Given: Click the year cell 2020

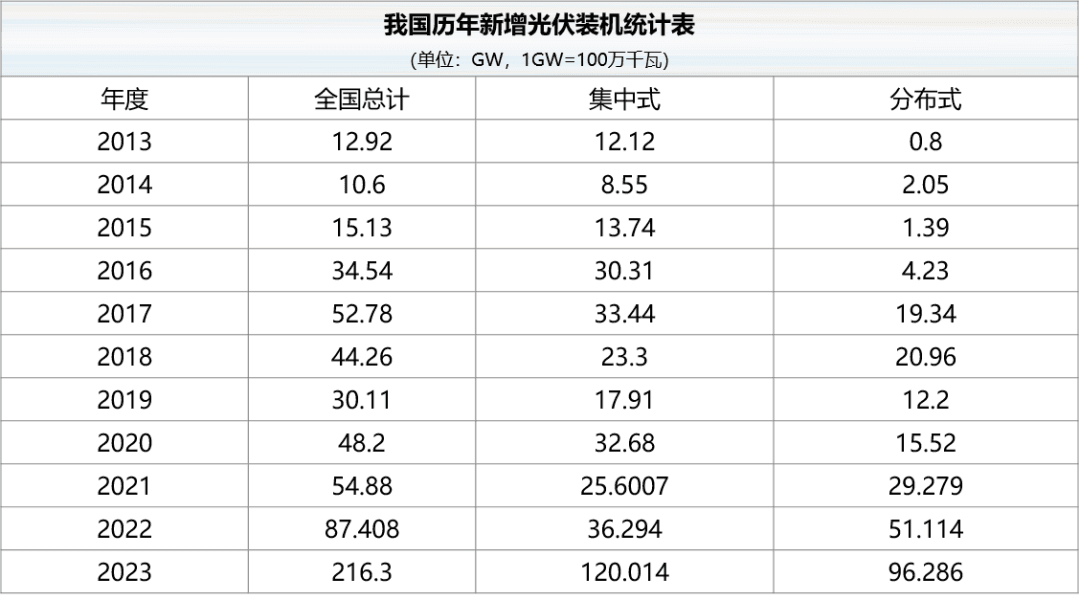Looking at the screenshot, I should [x=125, y=443].
